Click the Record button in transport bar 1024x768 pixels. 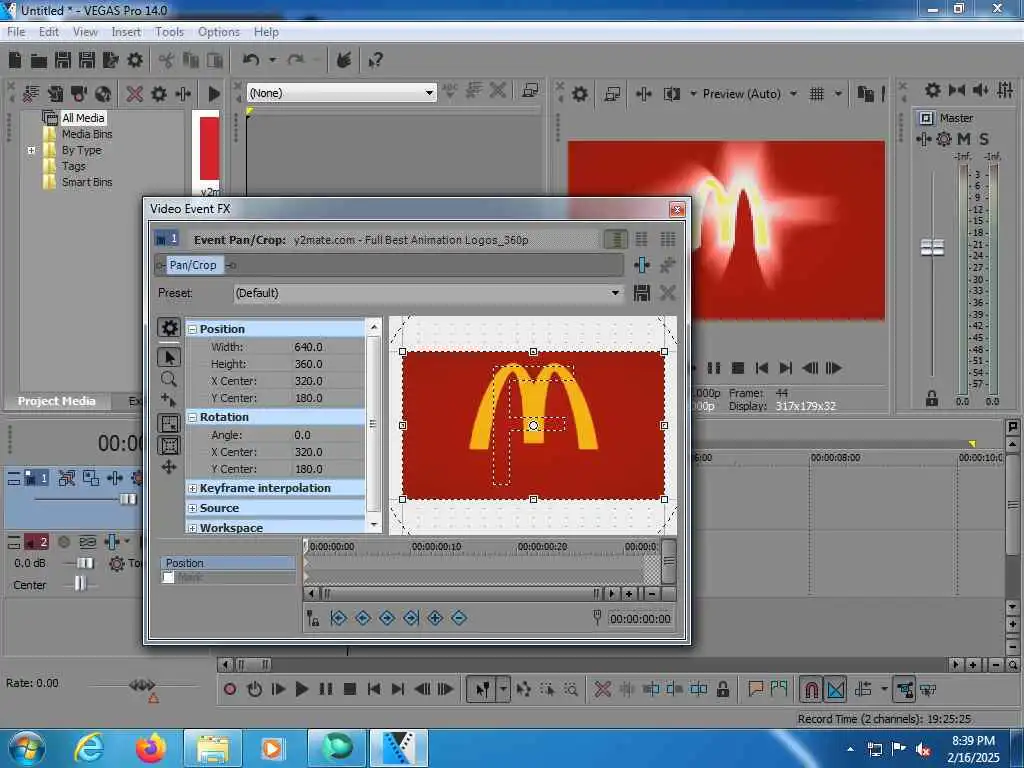click(230, 689)
